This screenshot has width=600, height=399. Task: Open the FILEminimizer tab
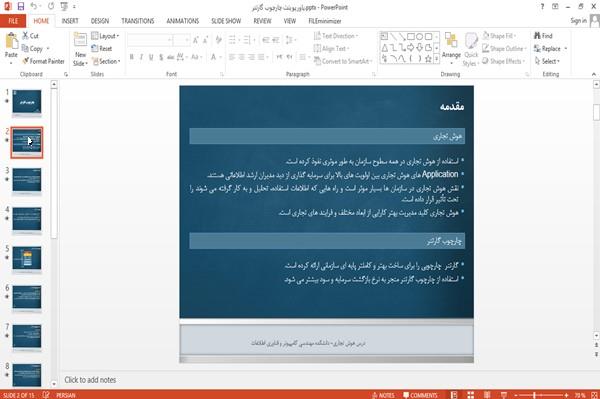[x=324, y=21]
